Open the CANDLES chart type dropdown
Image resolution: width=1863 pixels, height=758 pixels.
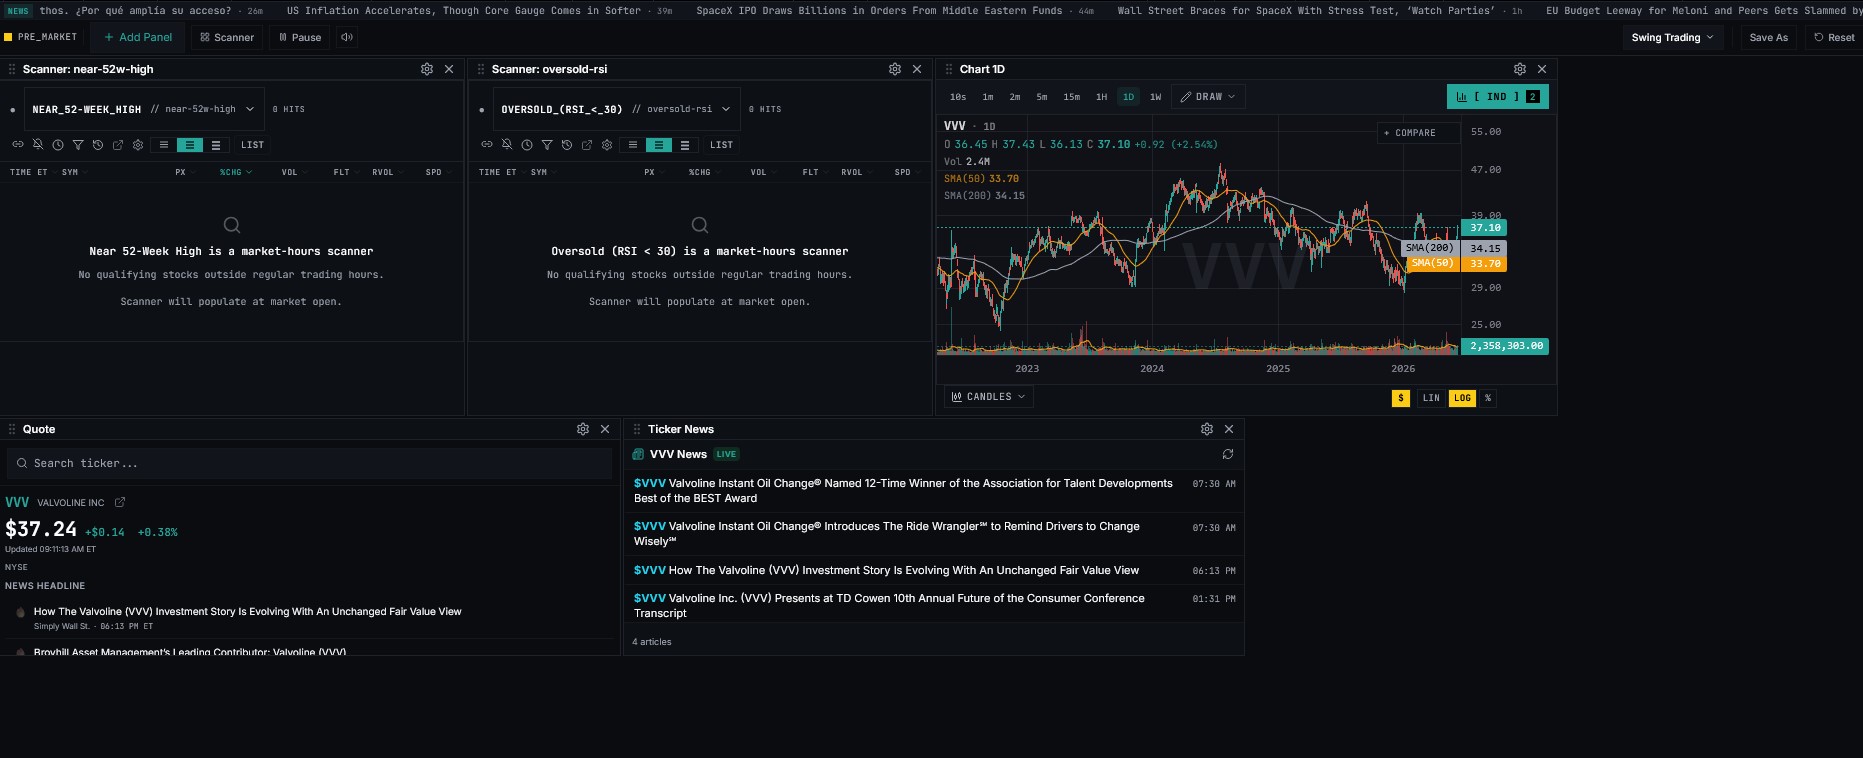989,397
